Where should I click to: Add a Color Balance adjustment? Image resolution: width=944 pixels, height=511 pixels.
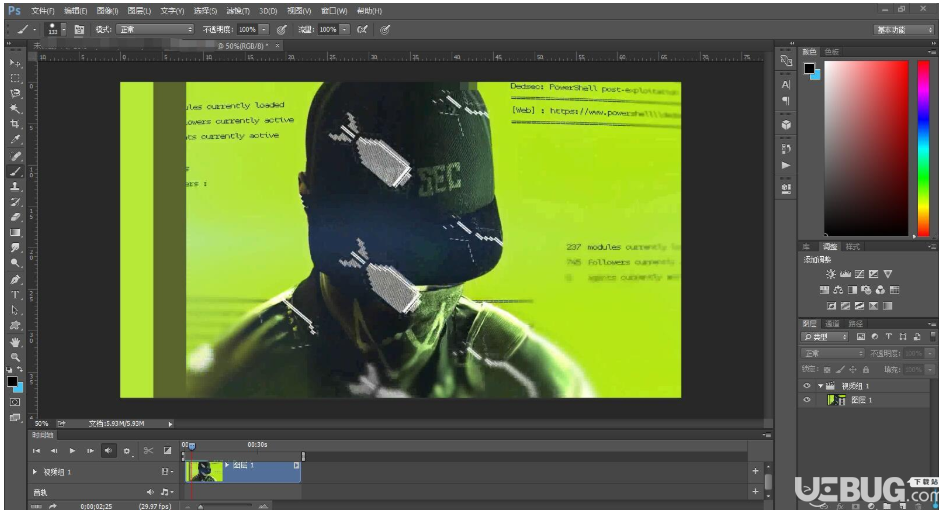pos(838,290)
